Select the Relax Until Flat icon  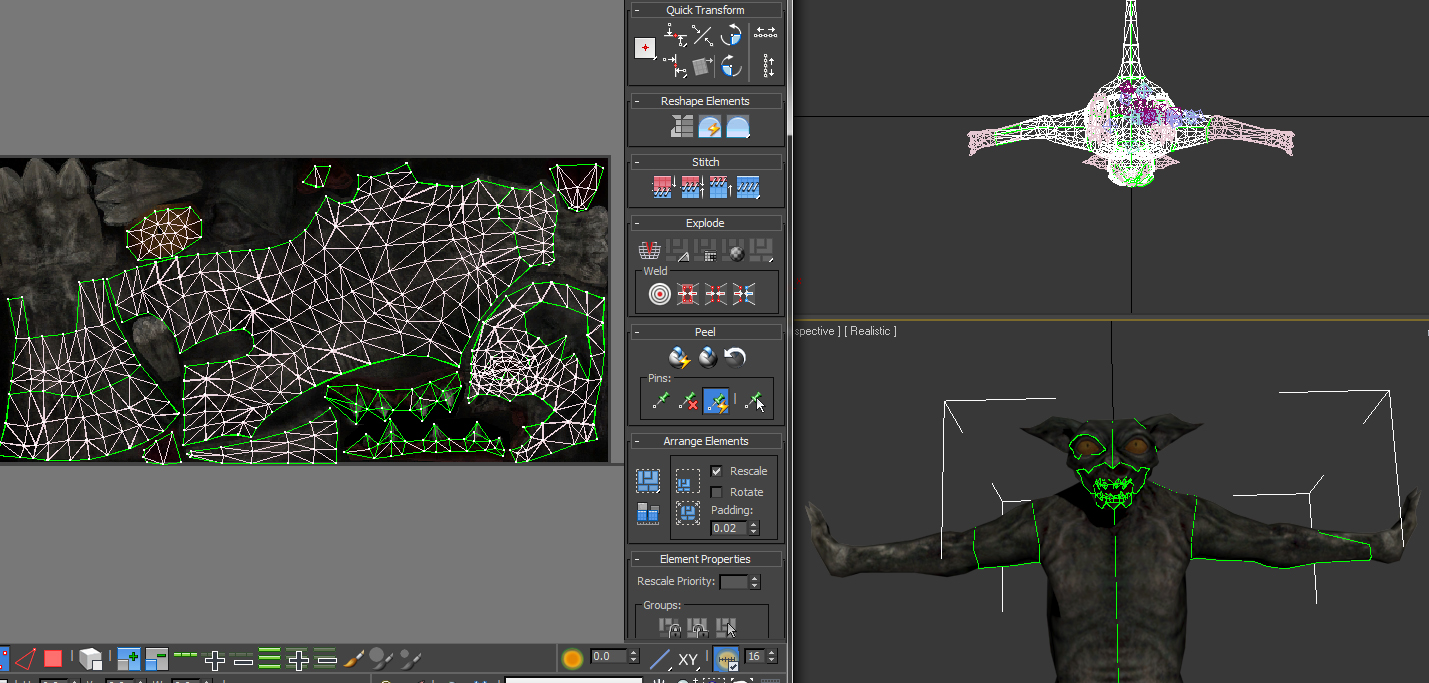point(709,127)
